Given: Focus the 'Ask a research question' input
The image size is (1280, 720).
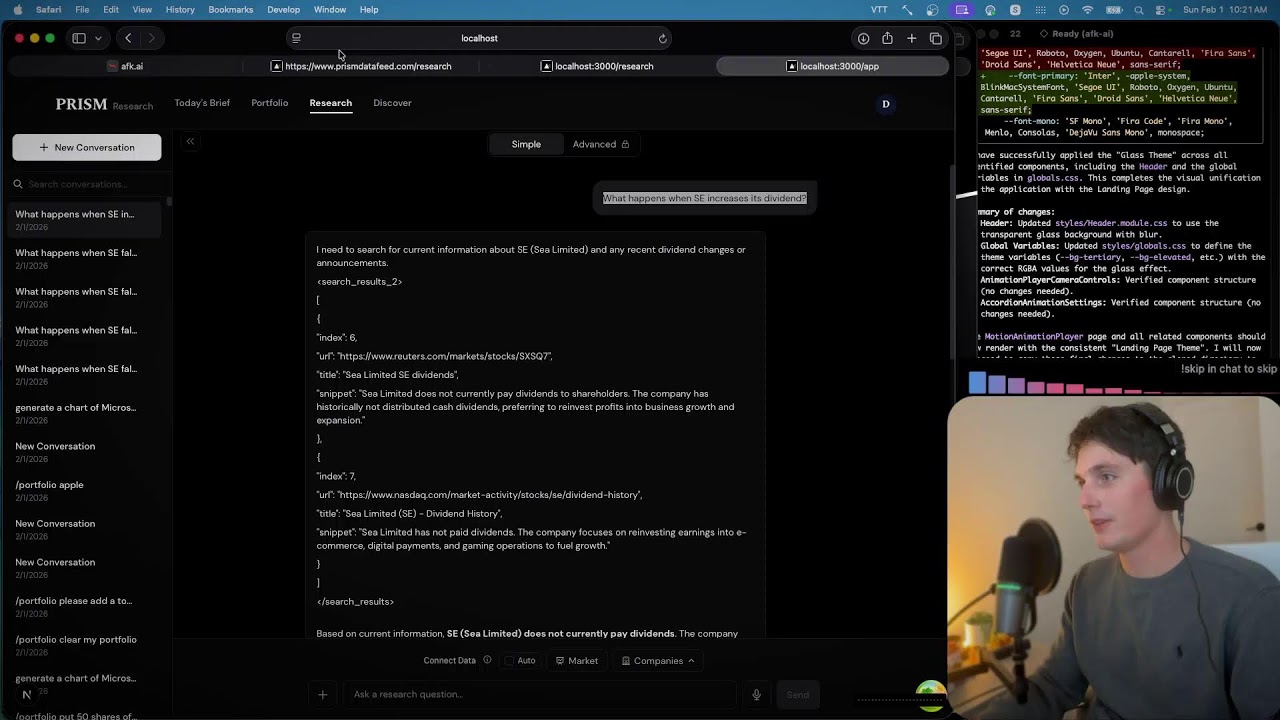Looking at the screenshot, I should click(540, 694).
